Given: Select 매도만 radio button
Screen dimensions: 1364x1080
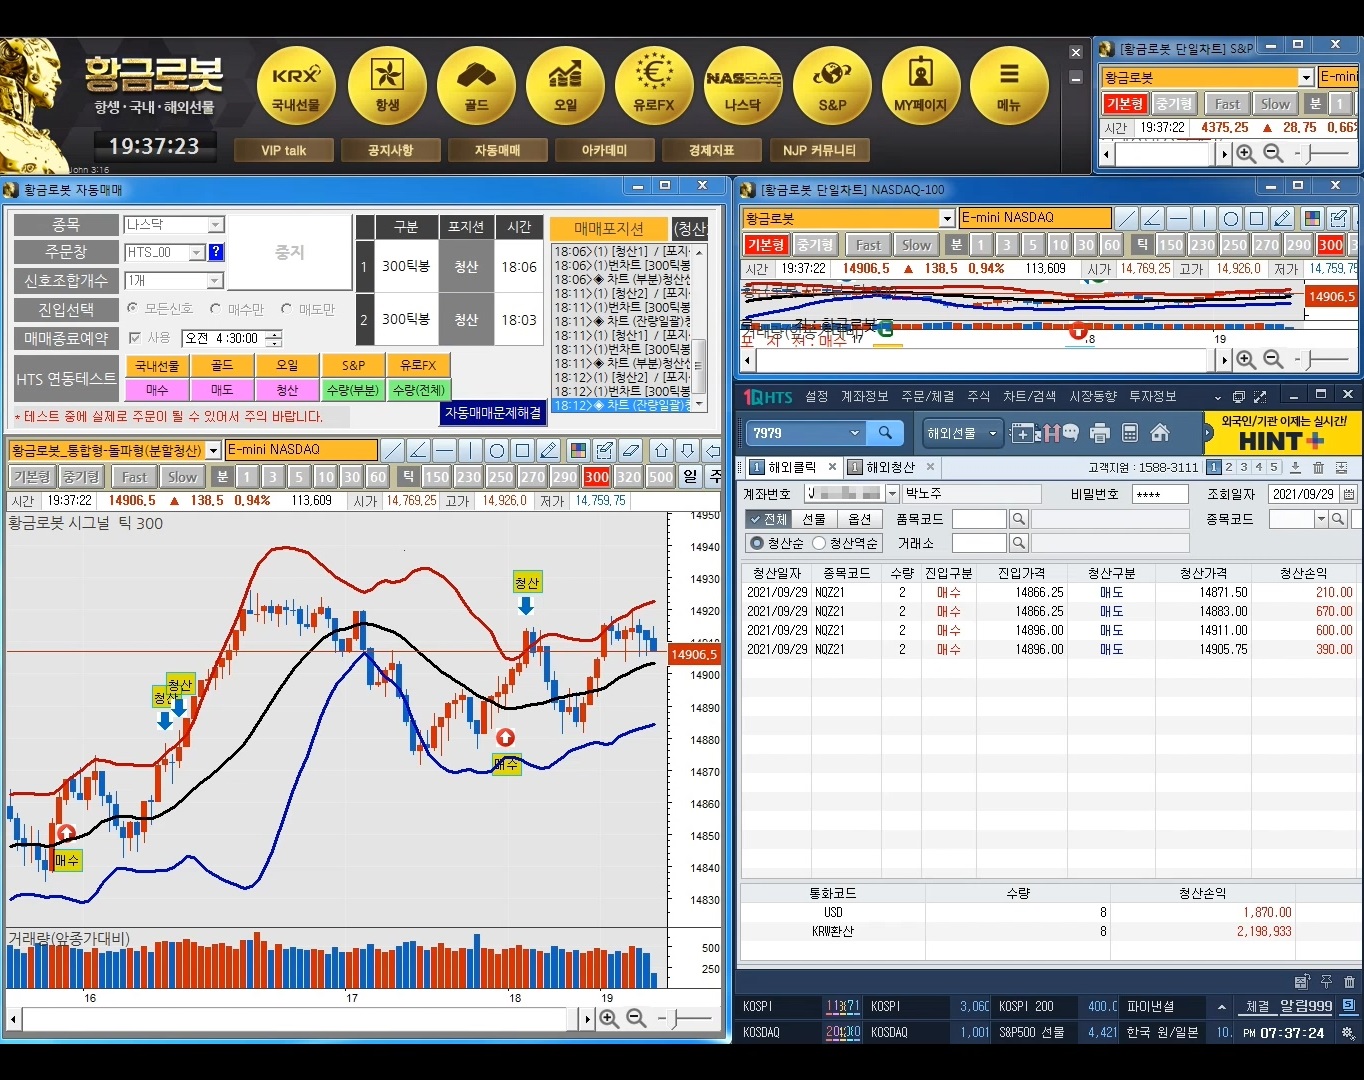Looking at the screenshot, I should 287,309.
